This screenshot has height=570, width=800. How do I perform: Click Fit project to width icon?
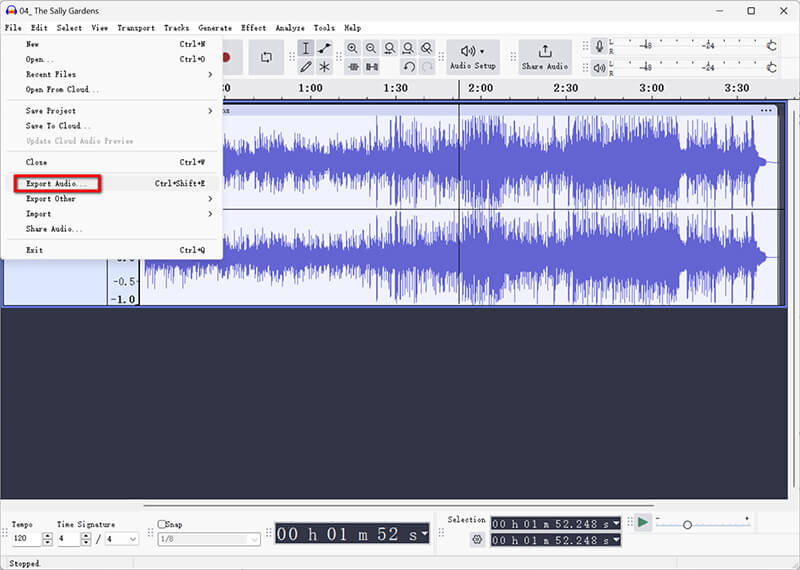[408, 48]
